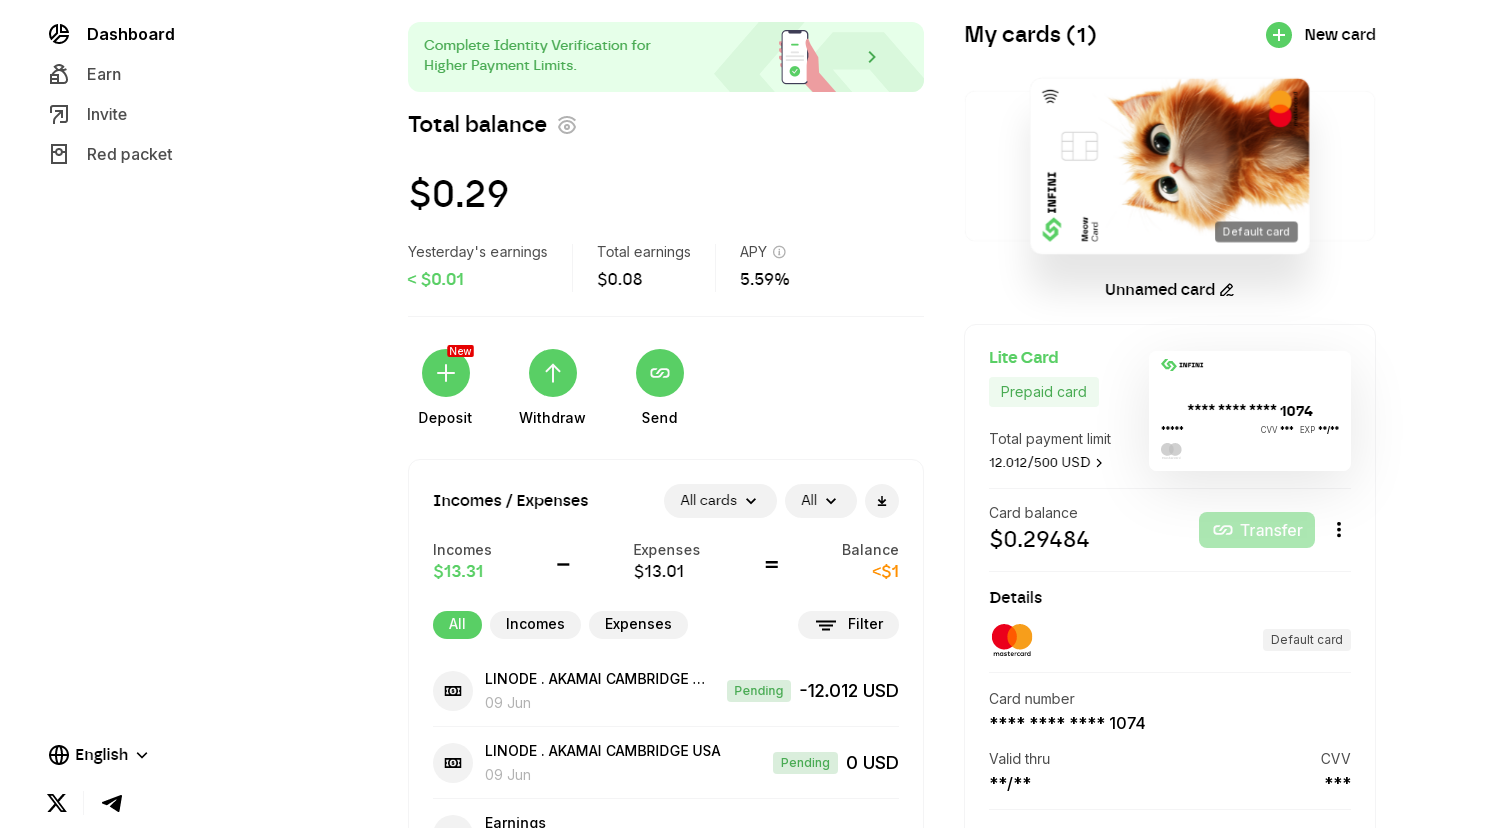Click the Incomes $13.31 amount
Screen dimensions: 1496x828
pyautogui.click(x=458, y=572)
